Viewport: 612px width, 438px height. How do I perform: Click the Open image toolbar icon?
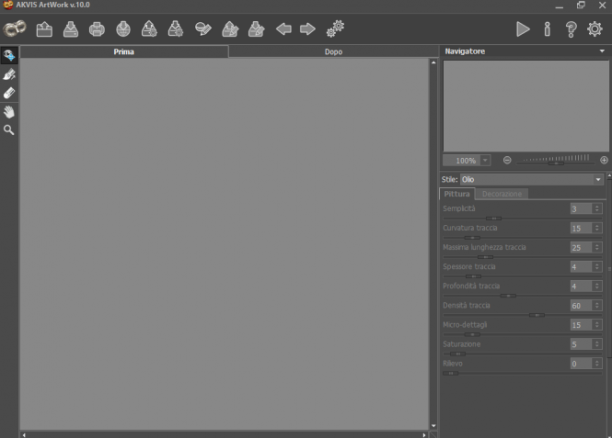coord(44,29)
